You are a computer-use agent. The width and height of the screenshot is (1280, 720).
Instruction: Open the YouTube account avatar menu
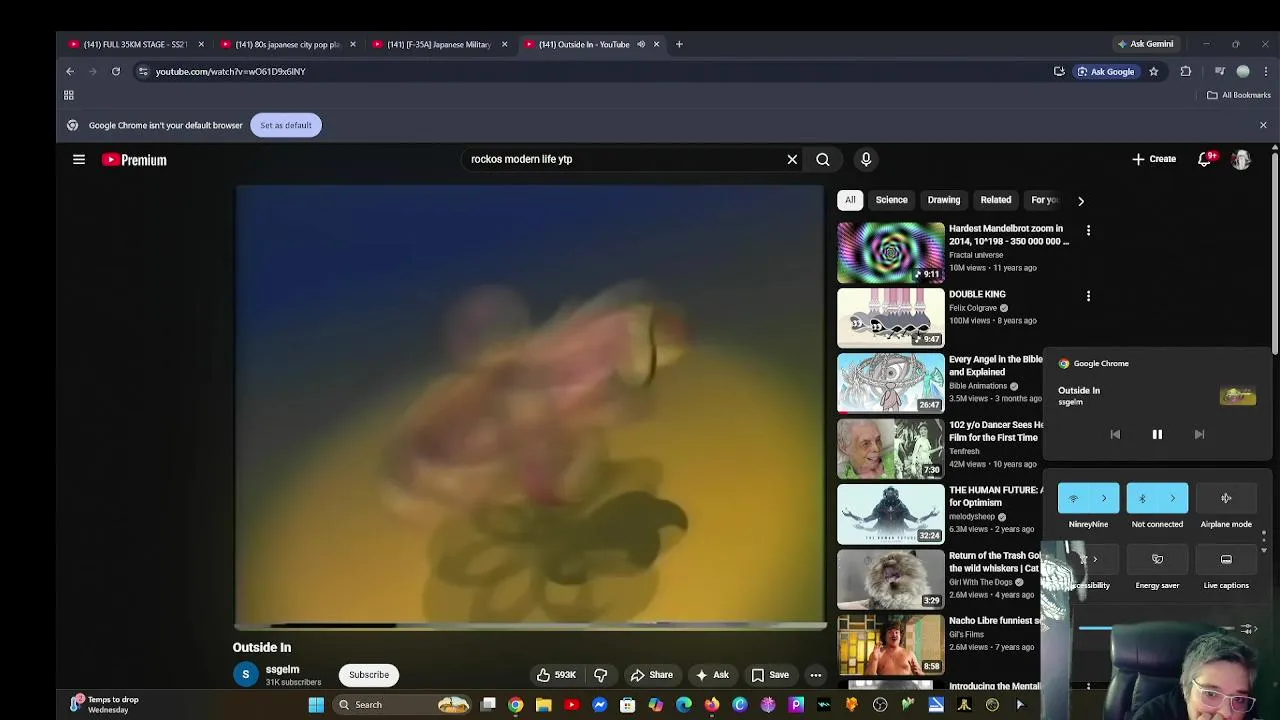click(1241, 159)
